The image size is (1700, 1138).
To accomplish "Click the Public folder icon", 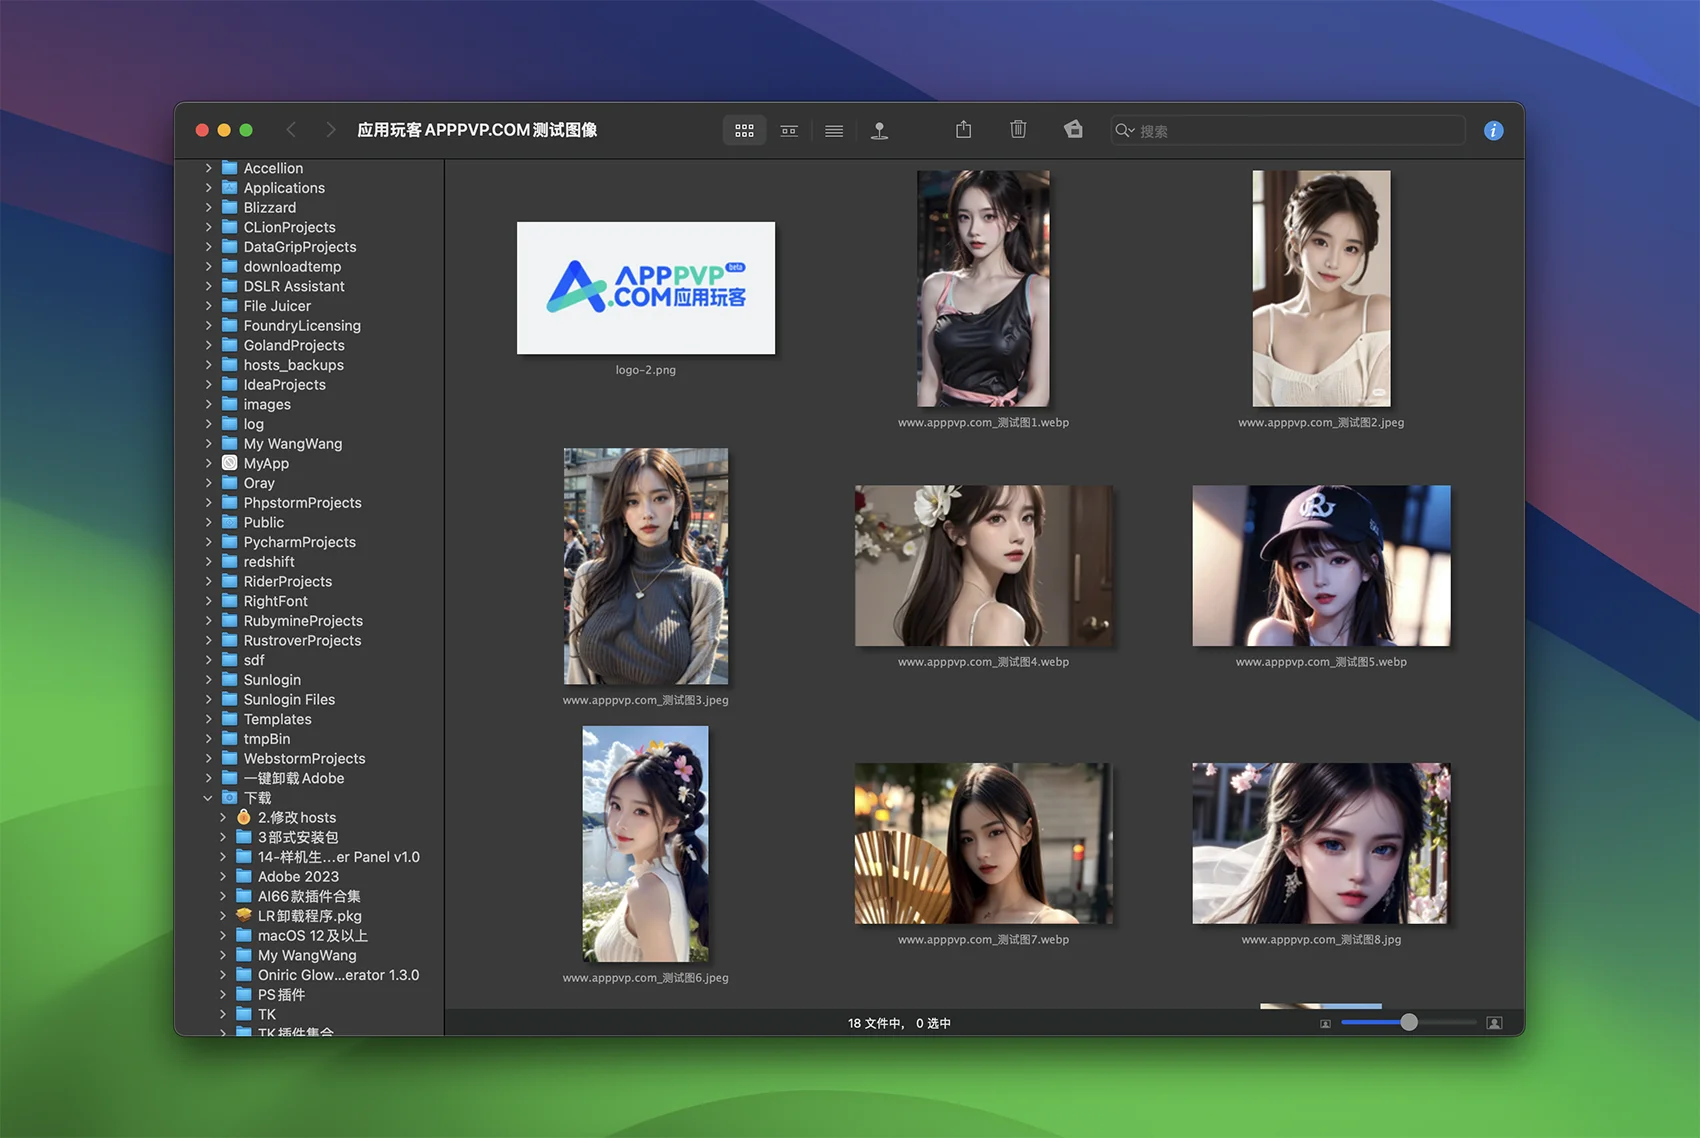I will pyautogui.click(x=230, y=522).
